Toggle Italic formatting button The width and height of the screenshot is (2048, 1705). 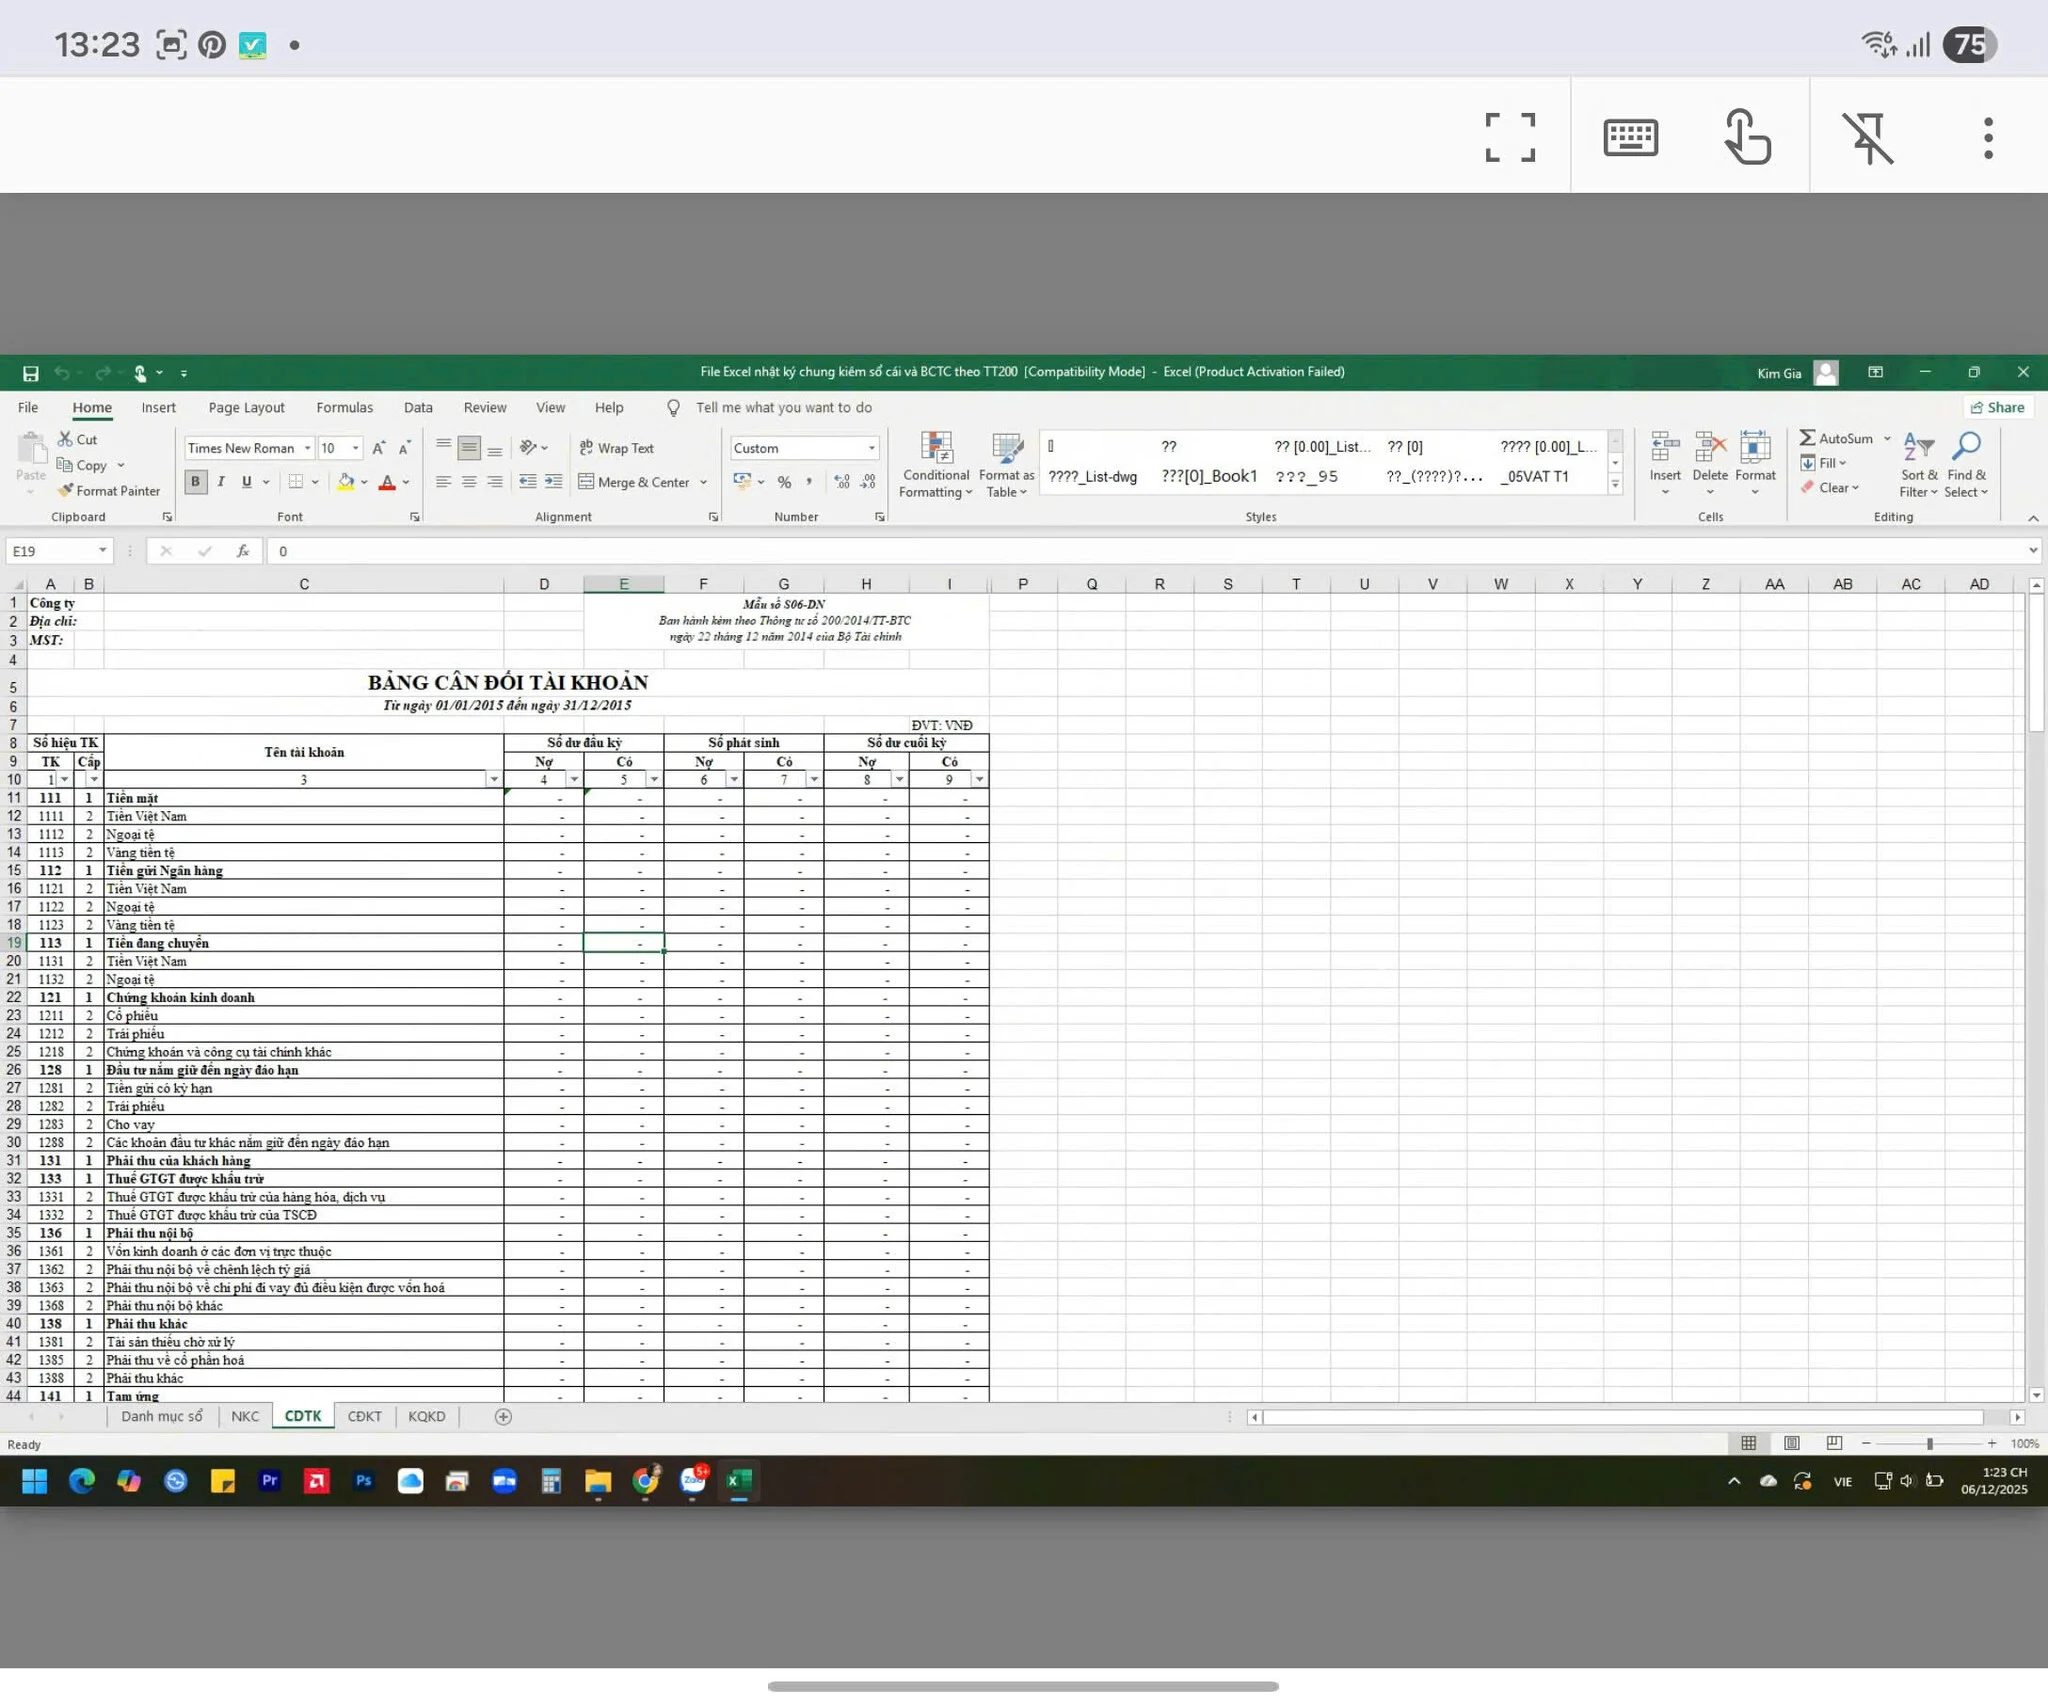point(221,482)
